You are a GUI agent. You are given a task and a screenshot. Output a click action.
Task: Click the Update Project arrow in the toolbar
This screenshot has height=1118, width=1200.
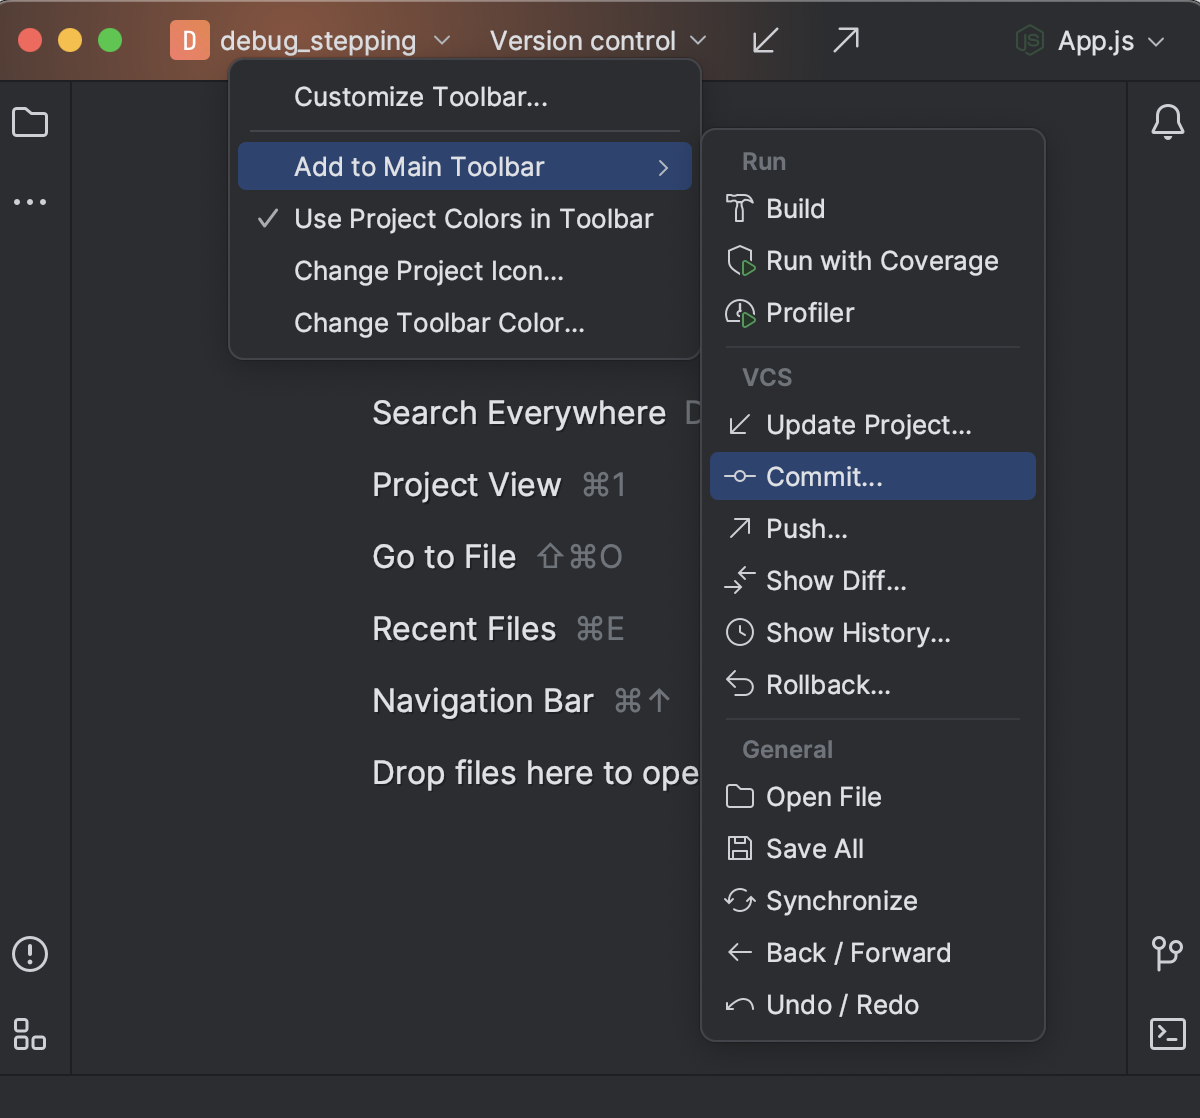[x=764, y=40]
